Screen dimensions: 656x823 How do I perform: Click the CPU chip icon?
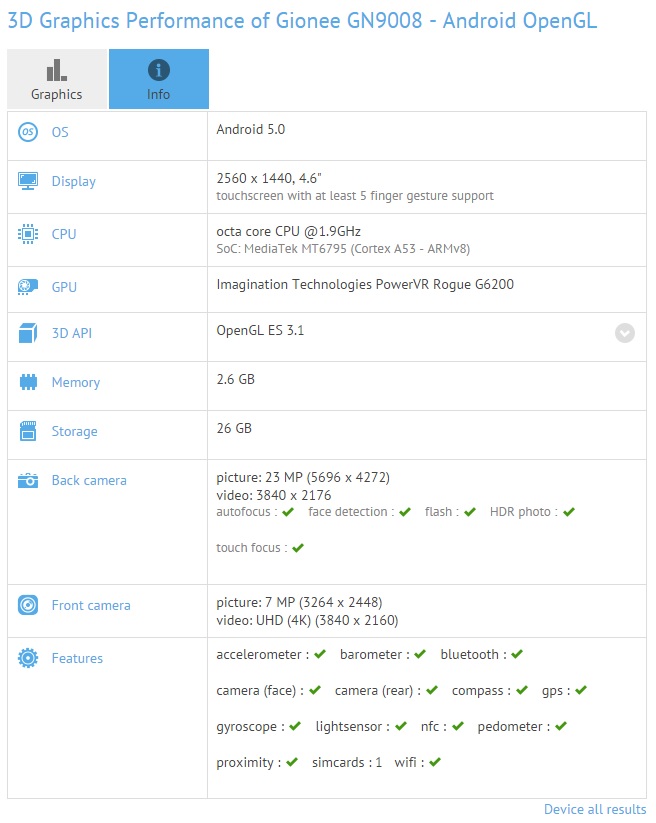[28, 234]
